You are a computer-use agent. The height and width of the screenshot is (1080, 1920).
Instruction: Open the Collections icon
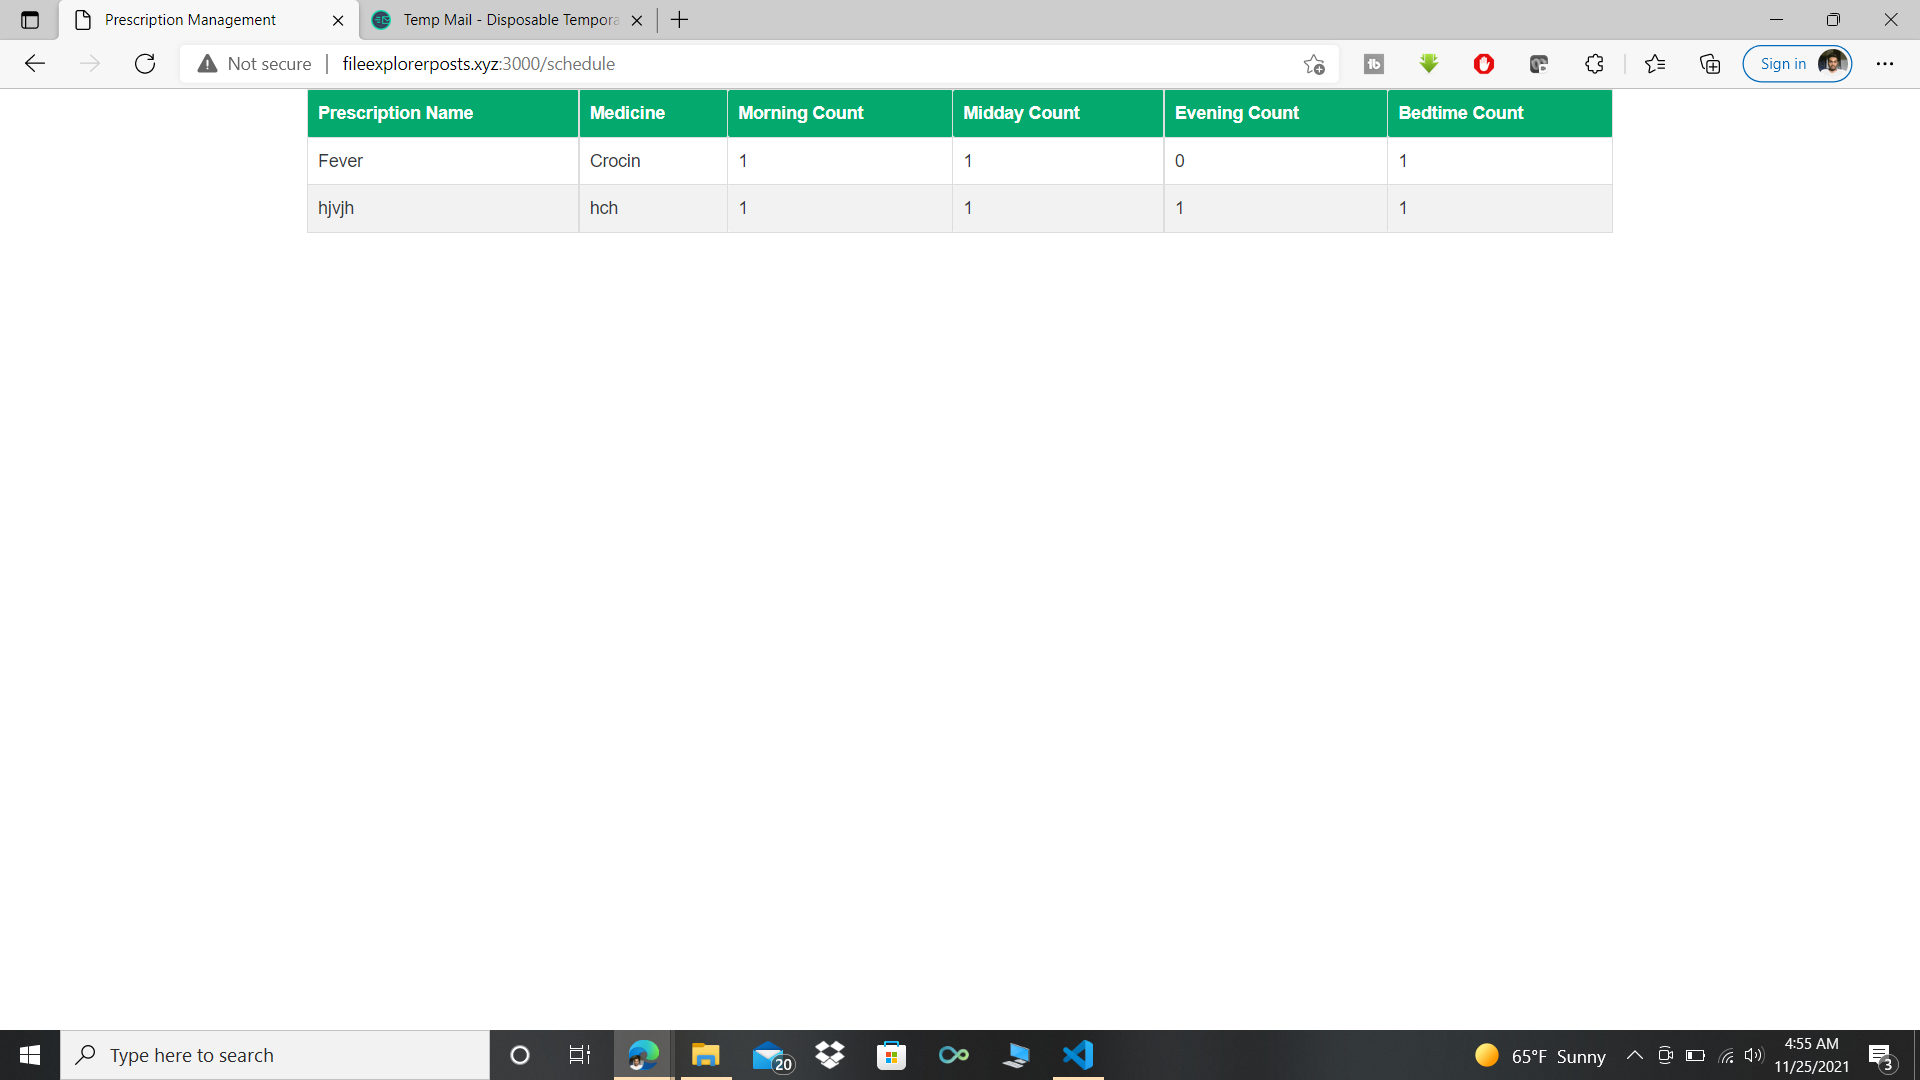click(x=1710, y=64)
